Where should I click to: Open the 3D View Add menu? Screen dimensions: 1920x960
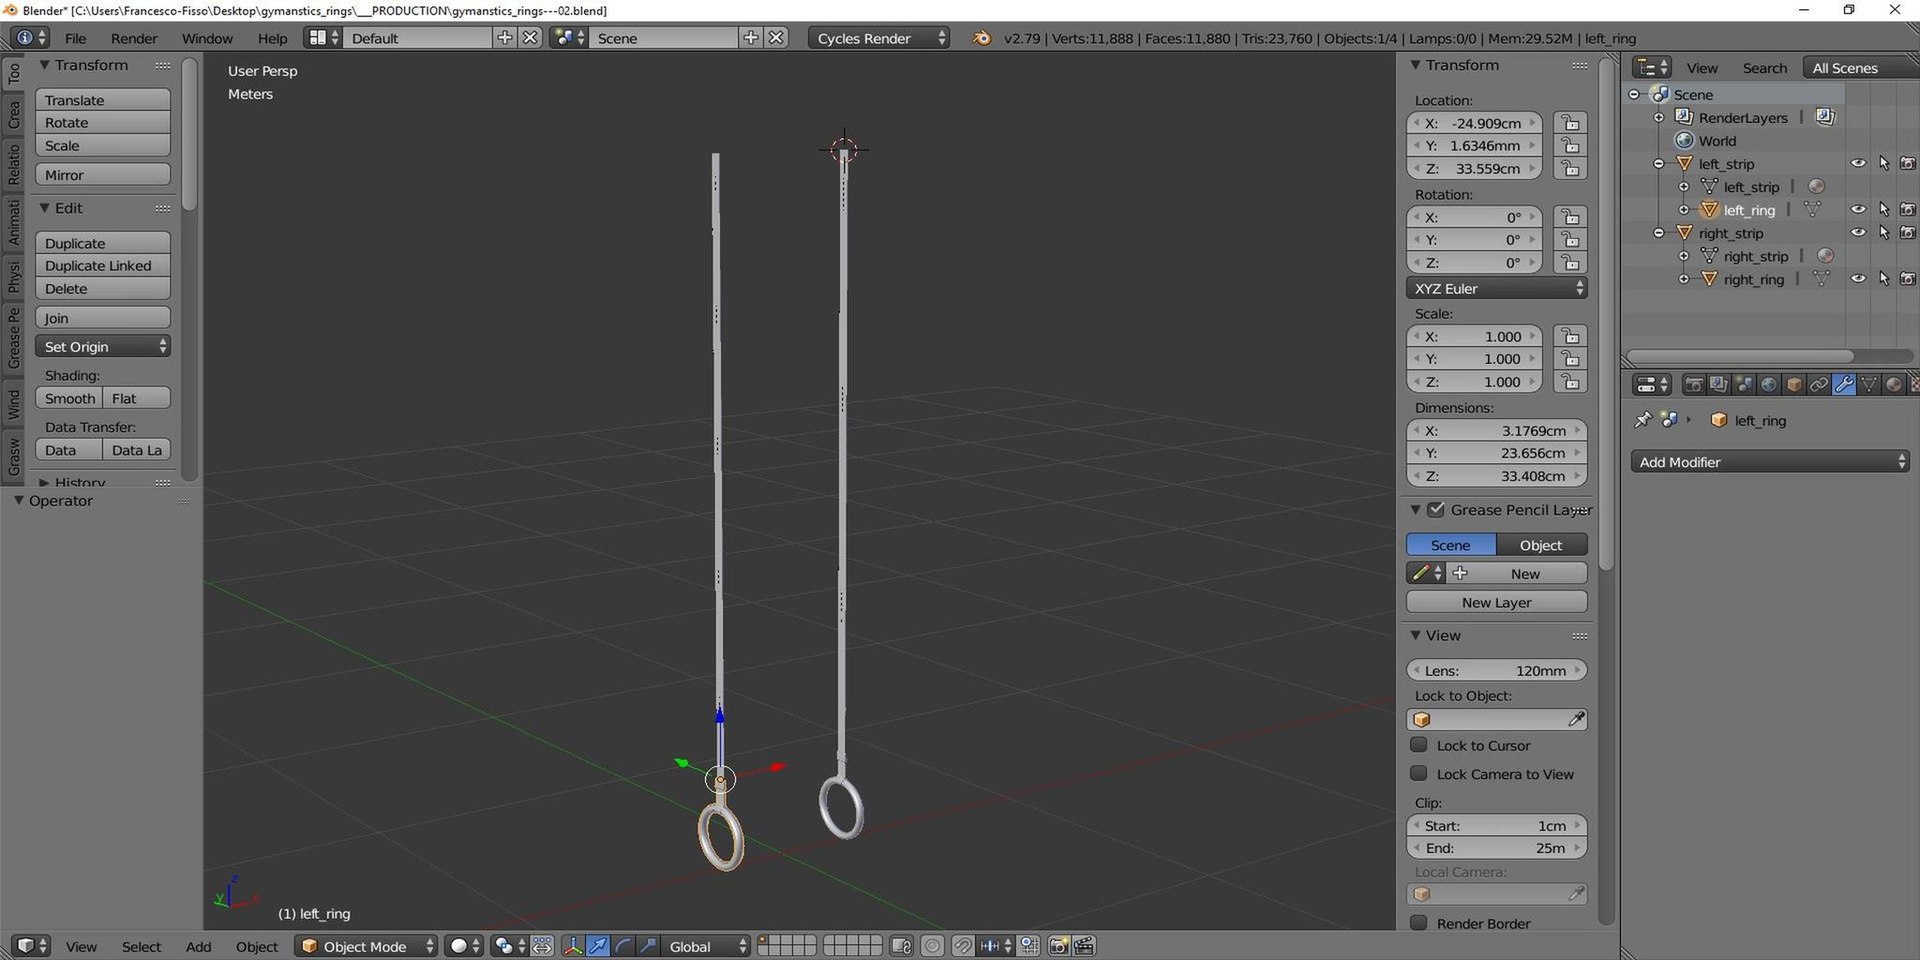click(x=198, y=946)
